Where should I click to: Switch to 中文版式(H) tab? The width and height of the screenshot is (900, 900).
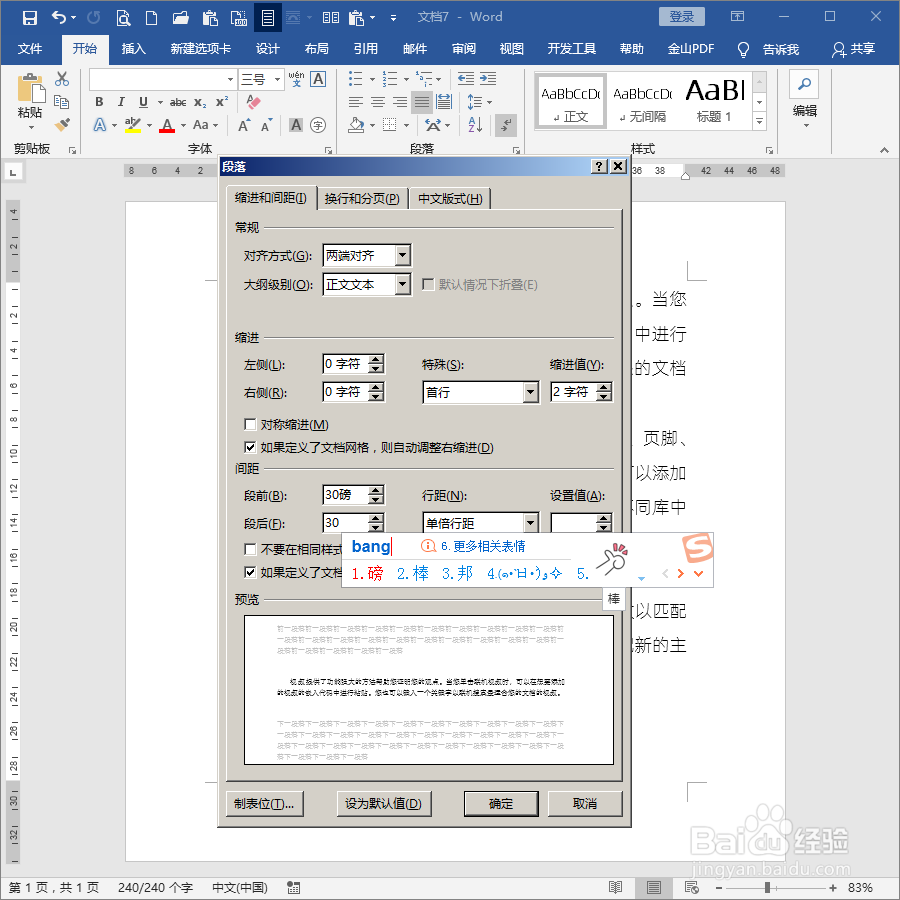(x=450, y=199)
